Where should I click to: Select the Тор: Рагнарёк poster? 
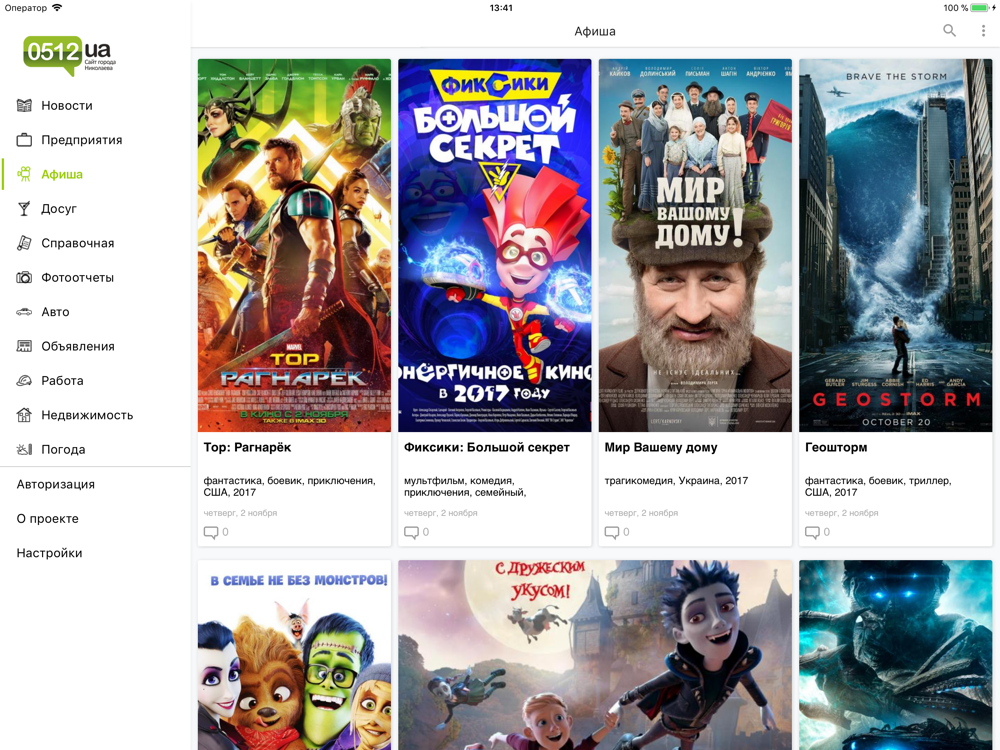295,246
